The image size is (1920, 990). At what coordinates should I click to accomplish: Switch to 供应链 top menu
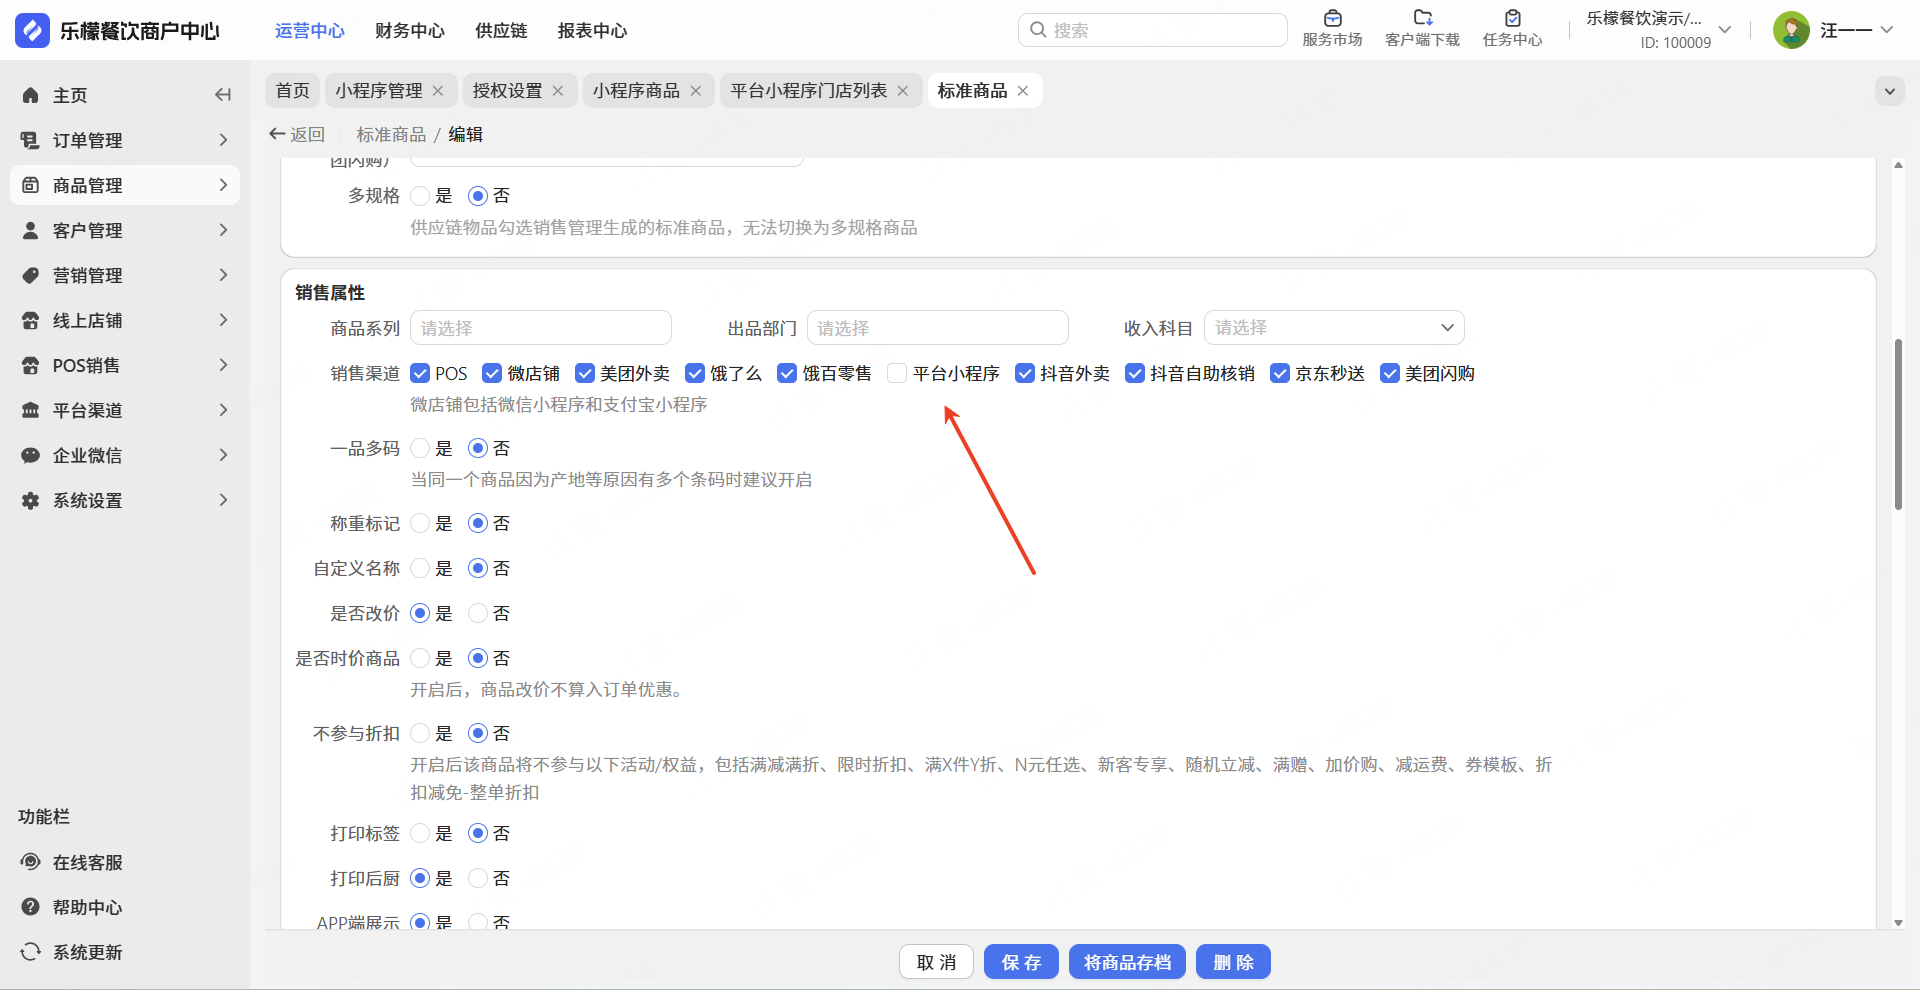pos(501,31)
